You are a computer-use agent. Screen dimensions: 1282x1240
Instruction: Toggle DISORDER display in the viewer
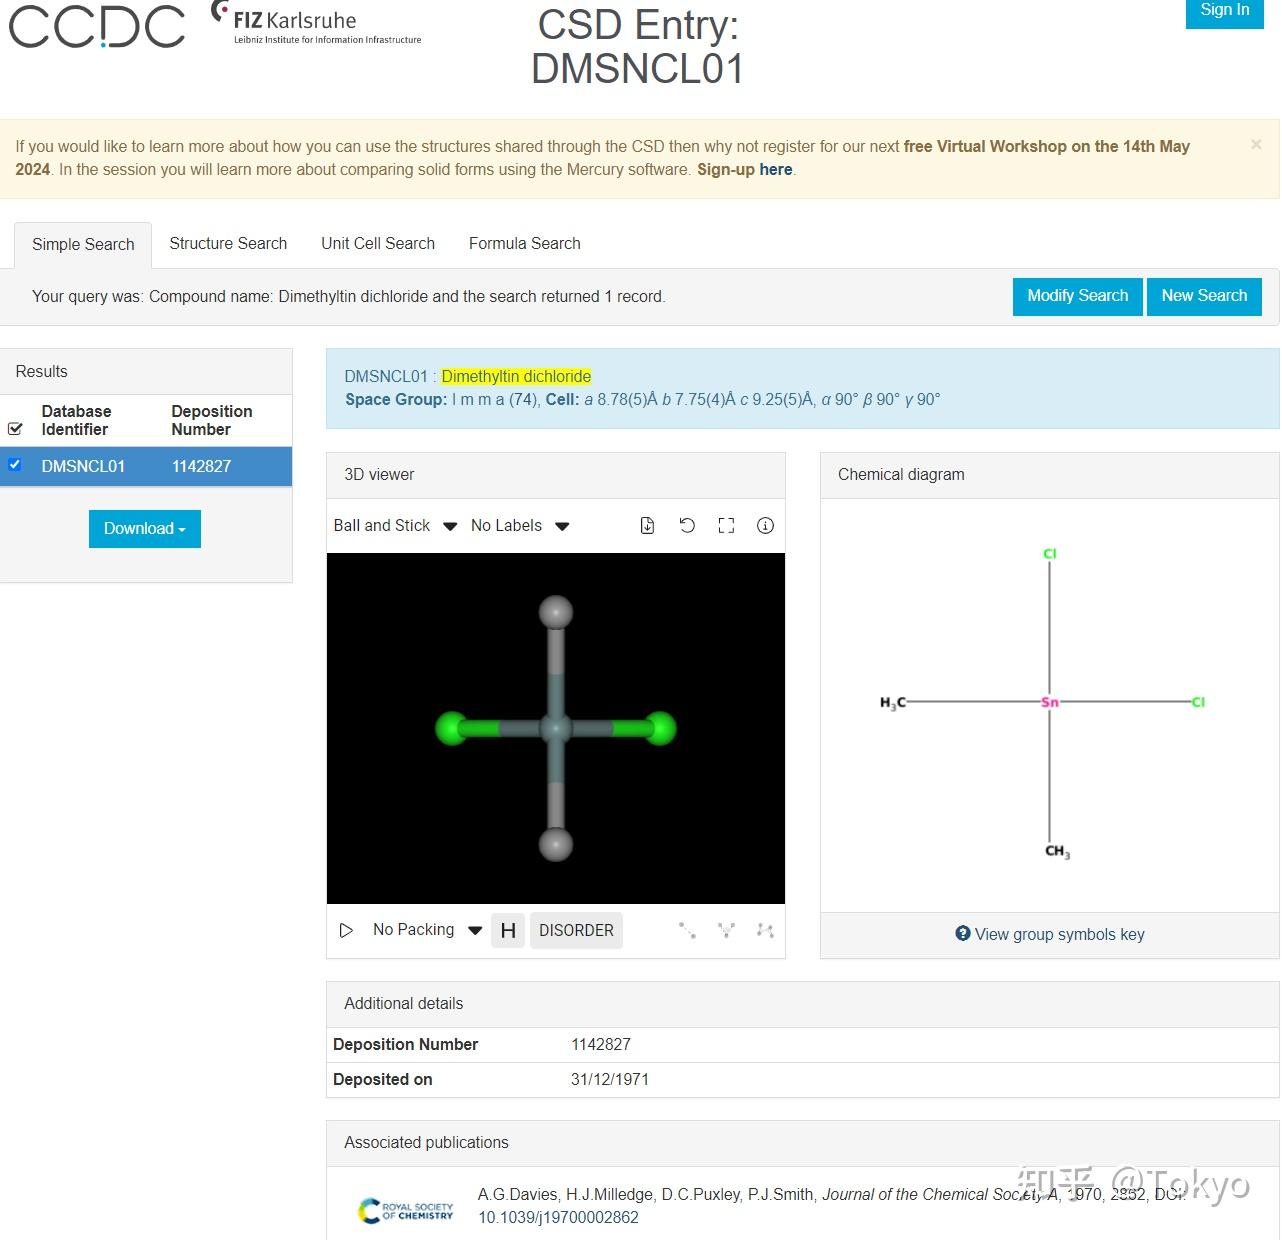point(576,930)
